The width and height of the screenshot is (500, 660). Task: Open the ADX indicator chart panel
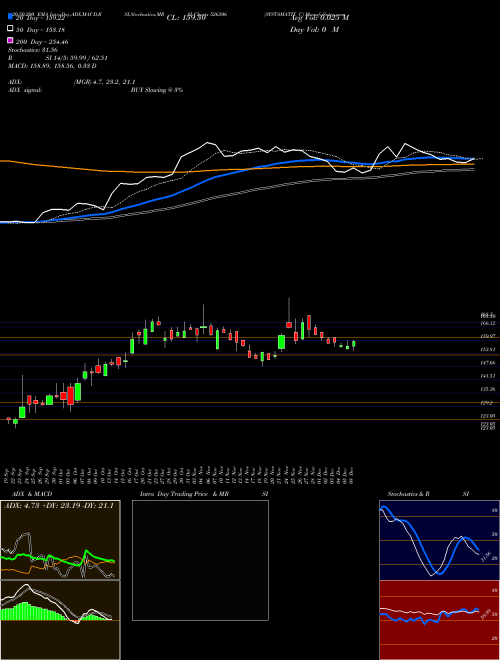tap(60, 540)
